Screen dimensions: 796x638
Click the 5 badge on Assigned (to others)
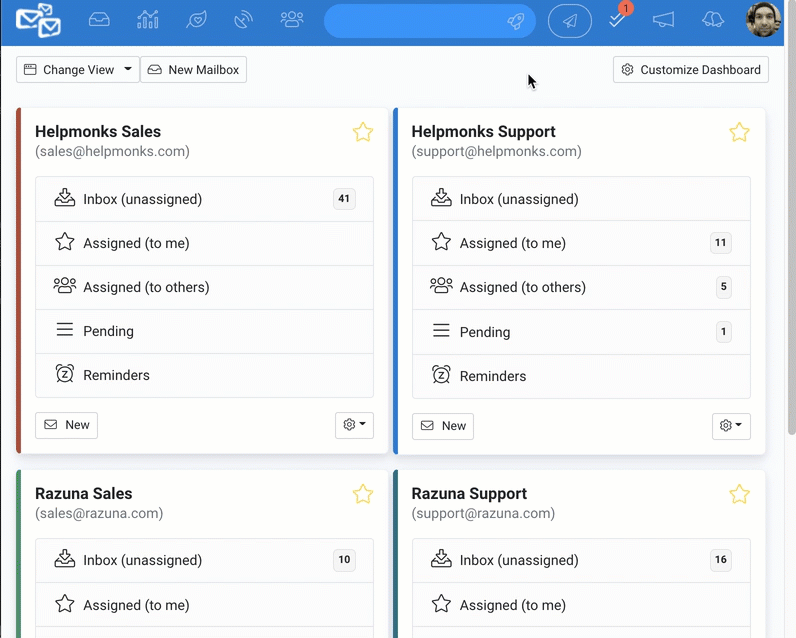click(x=723, y=287)
